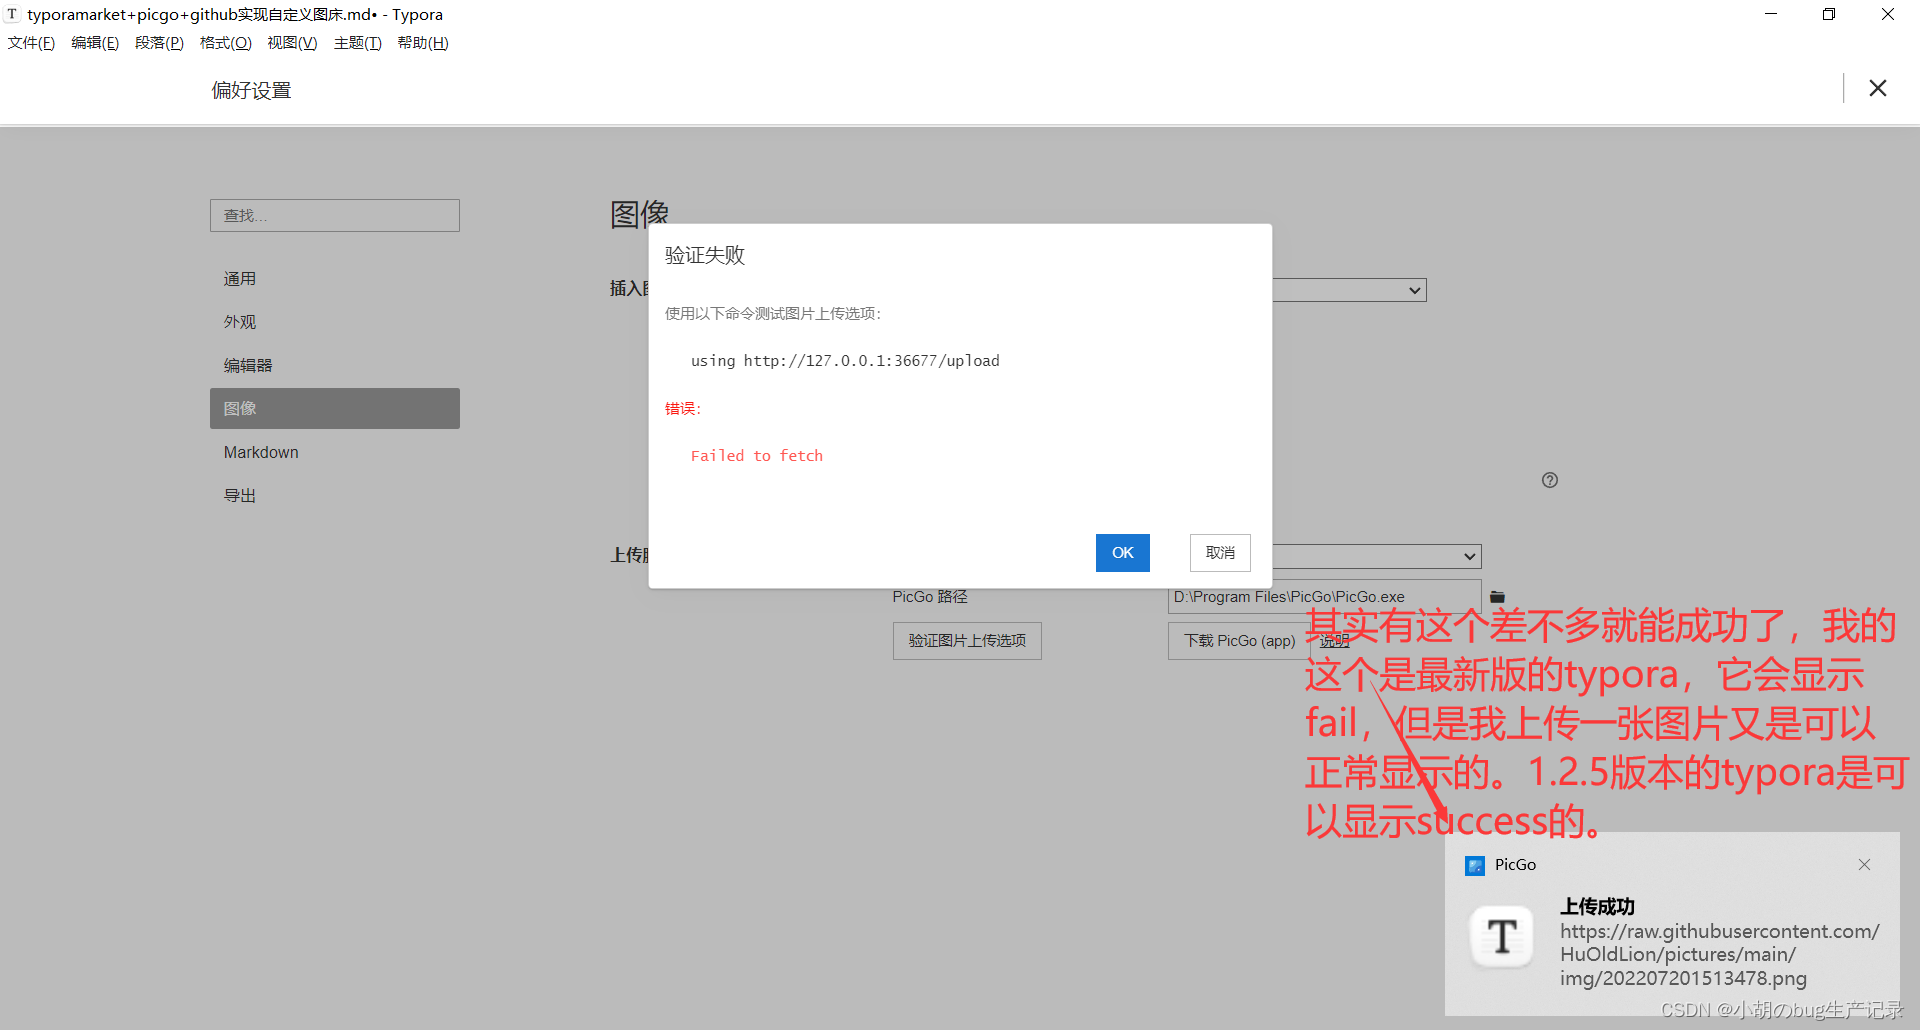
Task: Expand the image uploader selection dropdown
Action: point(1469,555)
